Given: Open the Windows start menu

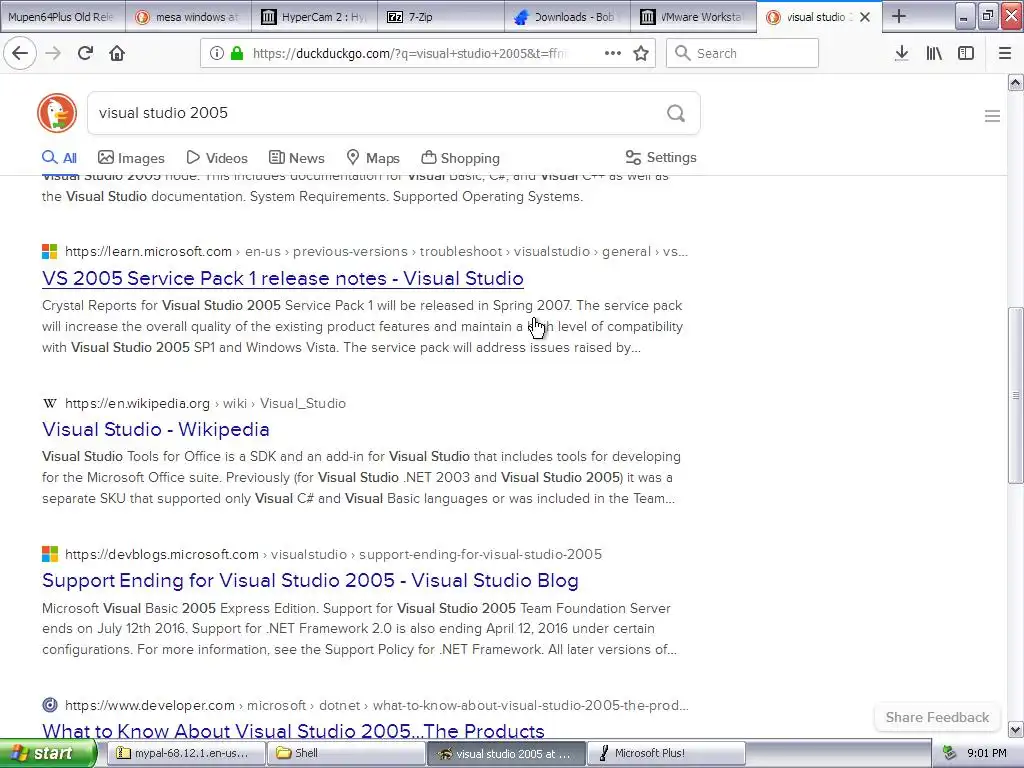Looking at the screenshot, I should pyautogui.click(x=48, y=753).
